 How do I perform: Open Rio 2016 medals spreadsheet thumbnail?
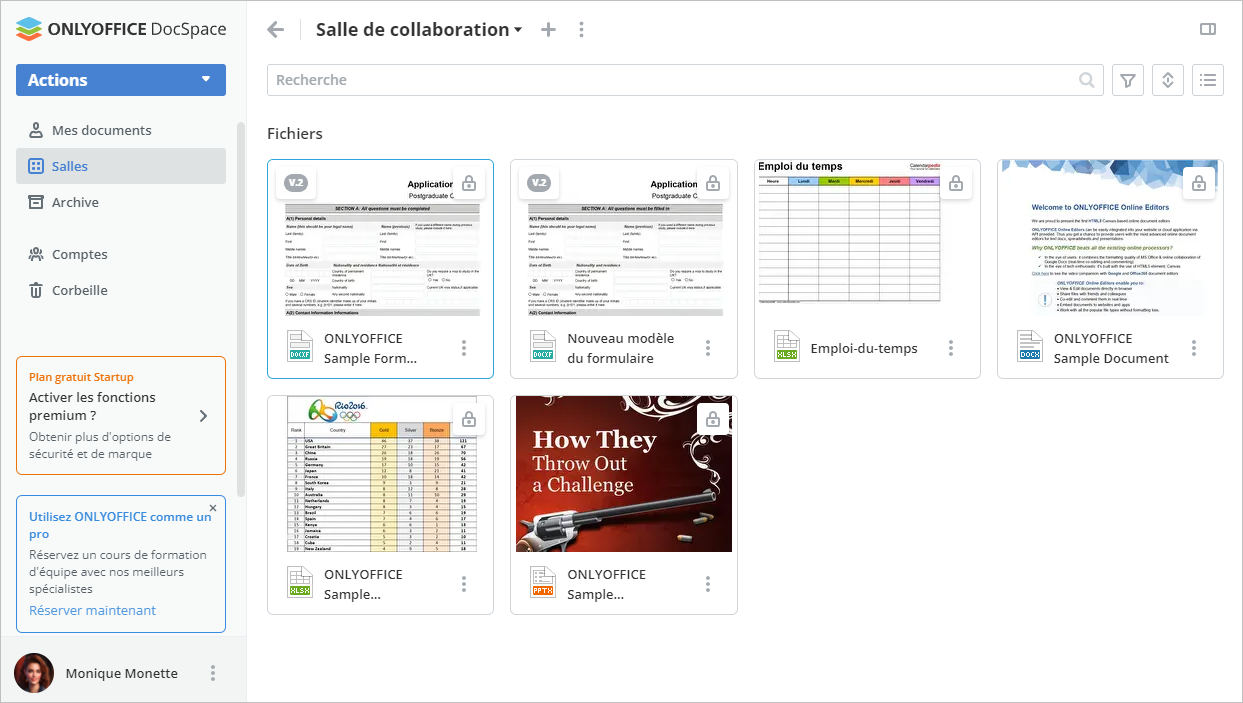click(x=380, y=474)
